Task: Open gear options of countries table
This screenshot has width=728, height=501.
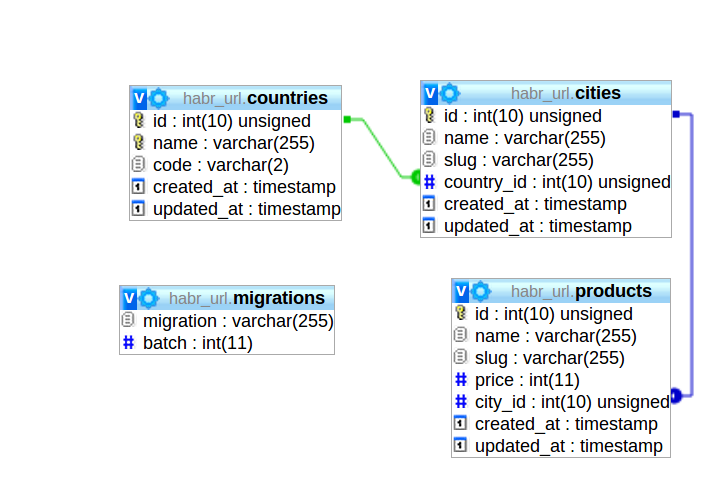Action: click(x=158, y=98)
